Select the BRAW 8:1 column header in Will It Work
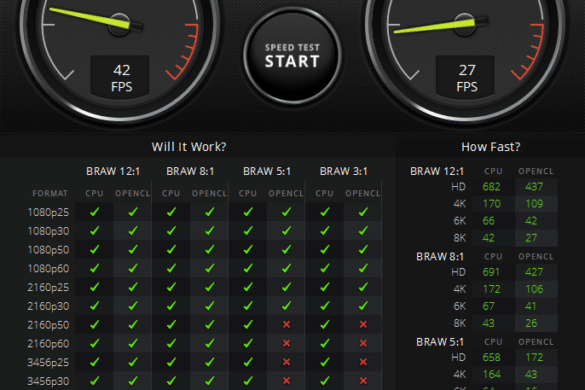The width and height of the screenshot is (585, 390). coord(190,171)
